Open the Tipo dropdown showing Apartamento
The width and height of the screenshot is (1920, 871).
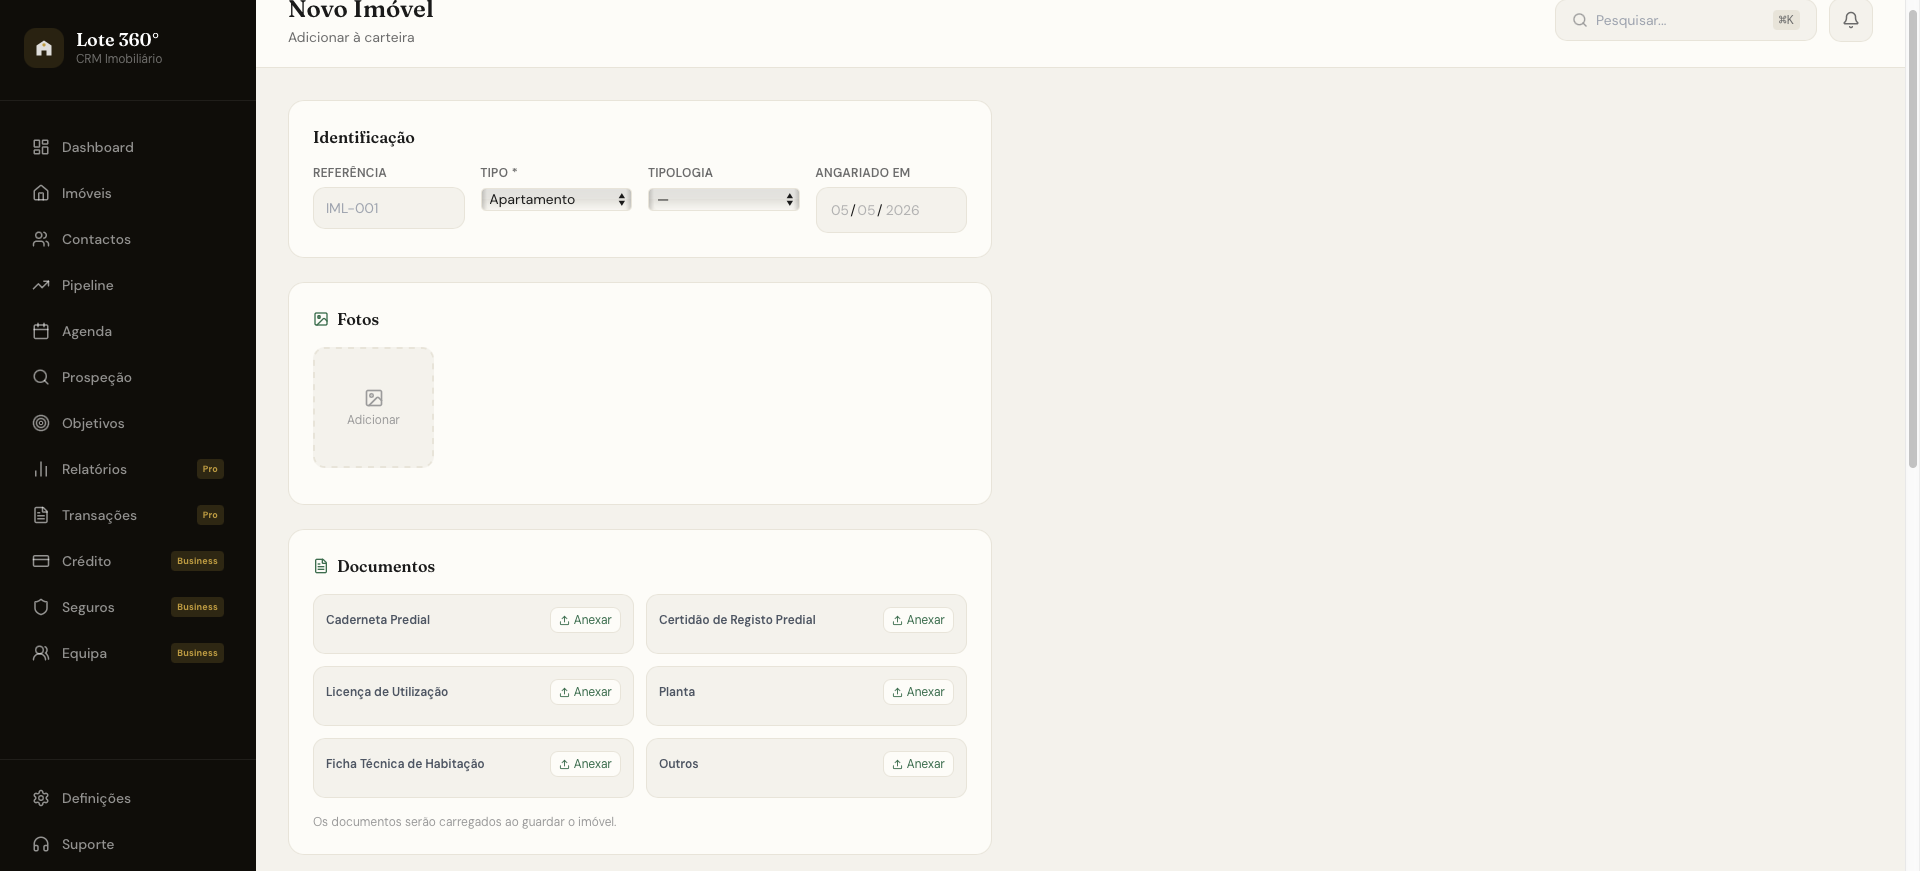click(x=556, y=199)
